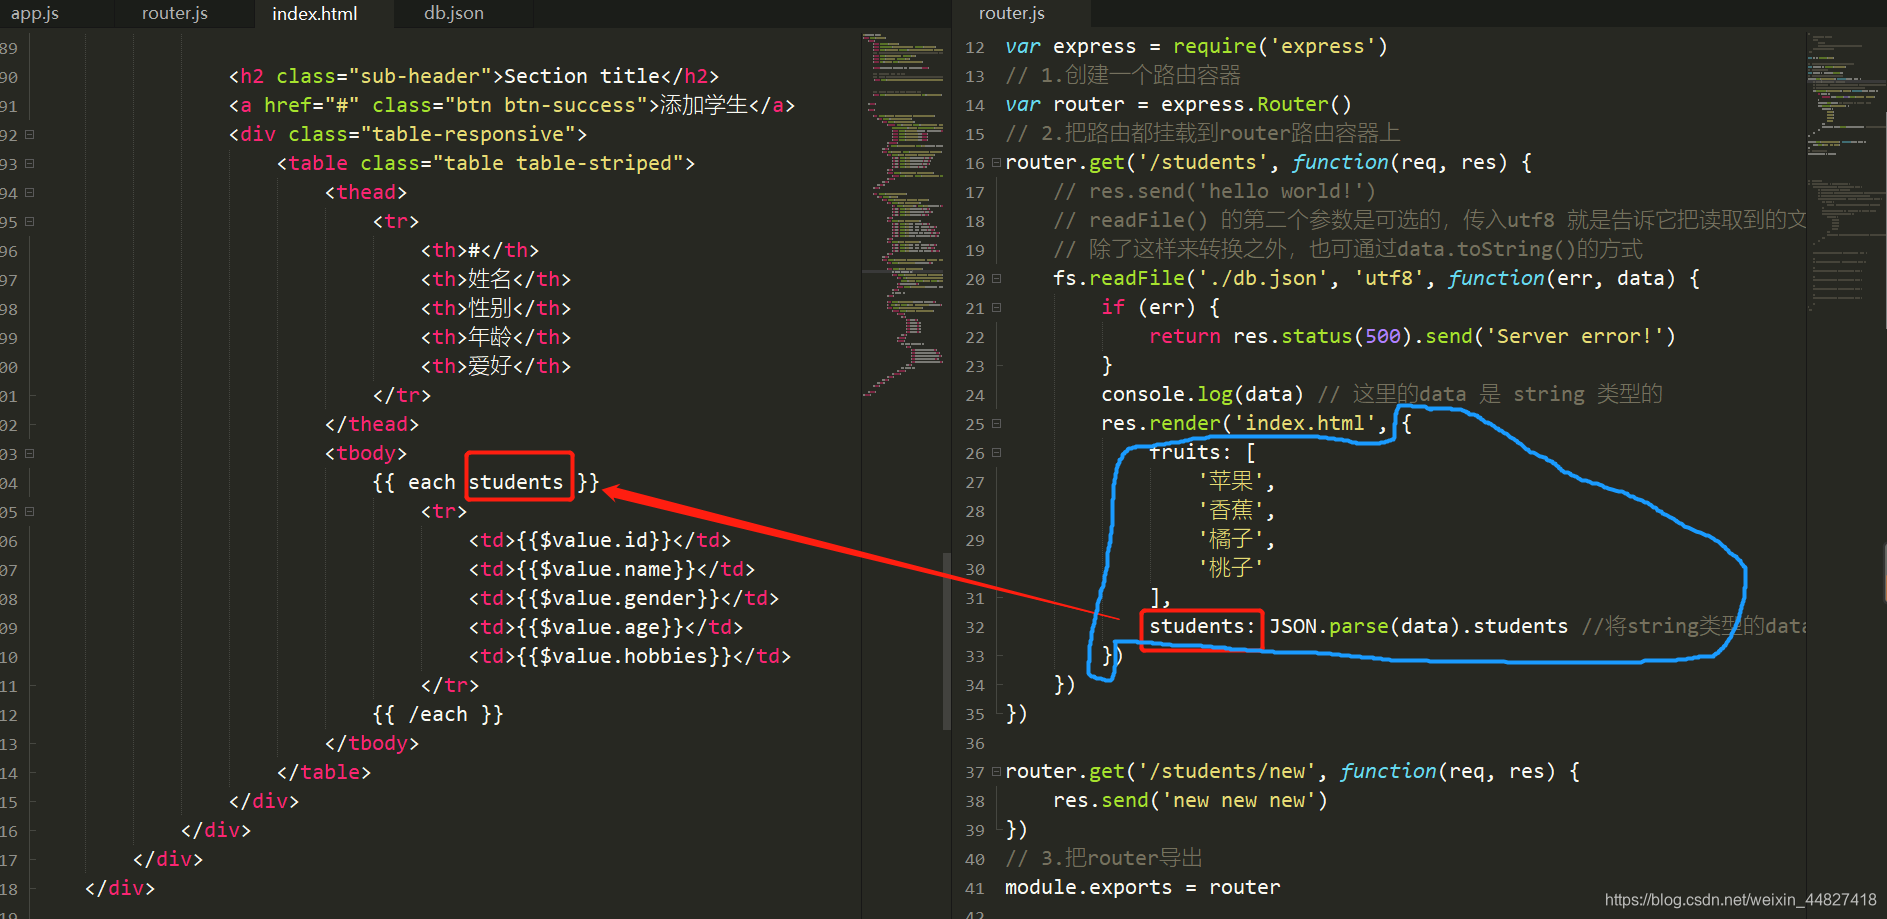Click line number 12 in right gutter
This screenshot has height=919, width=1887.
[x=975, y=47]
